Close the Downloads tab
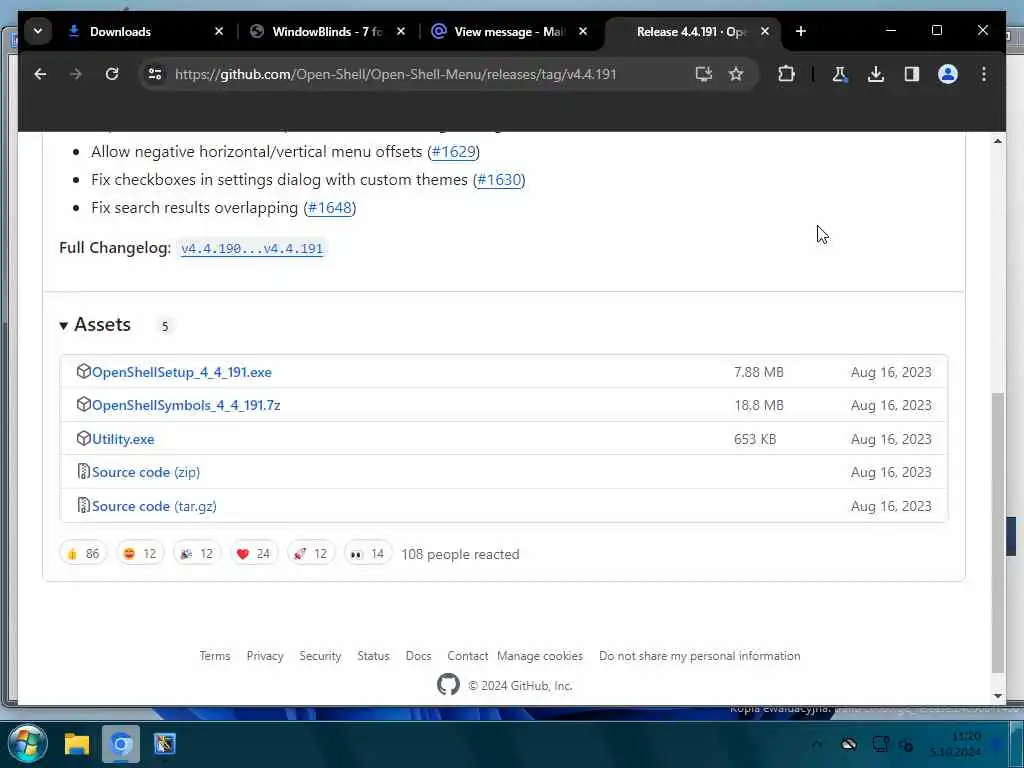Viewport: 1024px width, 768px height. pyautogui.click(x=219, y=31)
